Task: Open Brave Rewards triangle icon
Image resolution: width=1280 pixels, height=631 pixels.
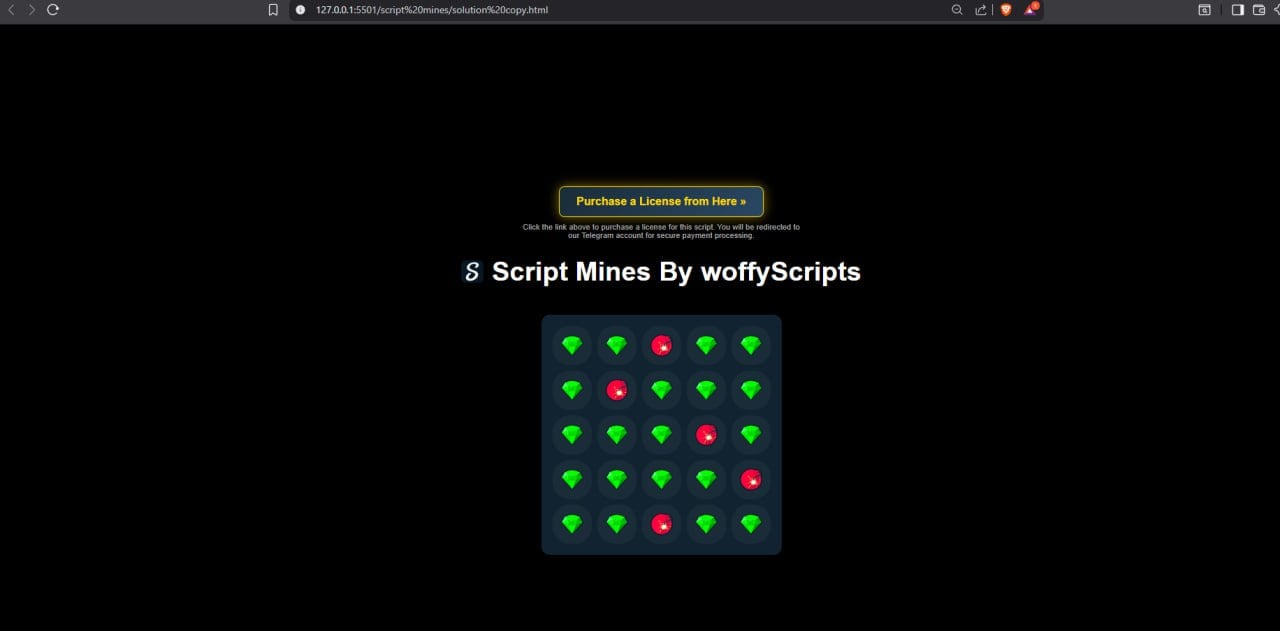Action: point(1030,10)
